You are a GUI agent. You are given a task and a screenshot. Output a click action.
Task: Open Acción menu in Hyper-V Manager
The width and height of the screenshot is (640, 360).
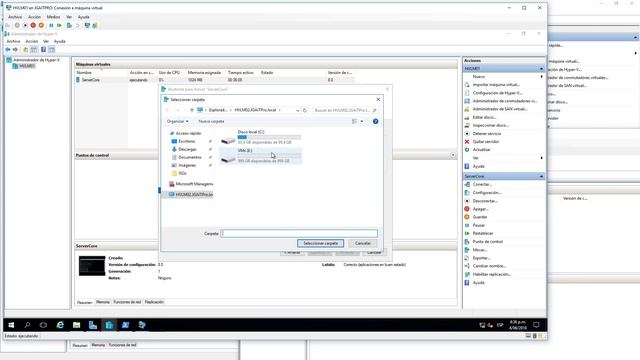pos(31,41)
